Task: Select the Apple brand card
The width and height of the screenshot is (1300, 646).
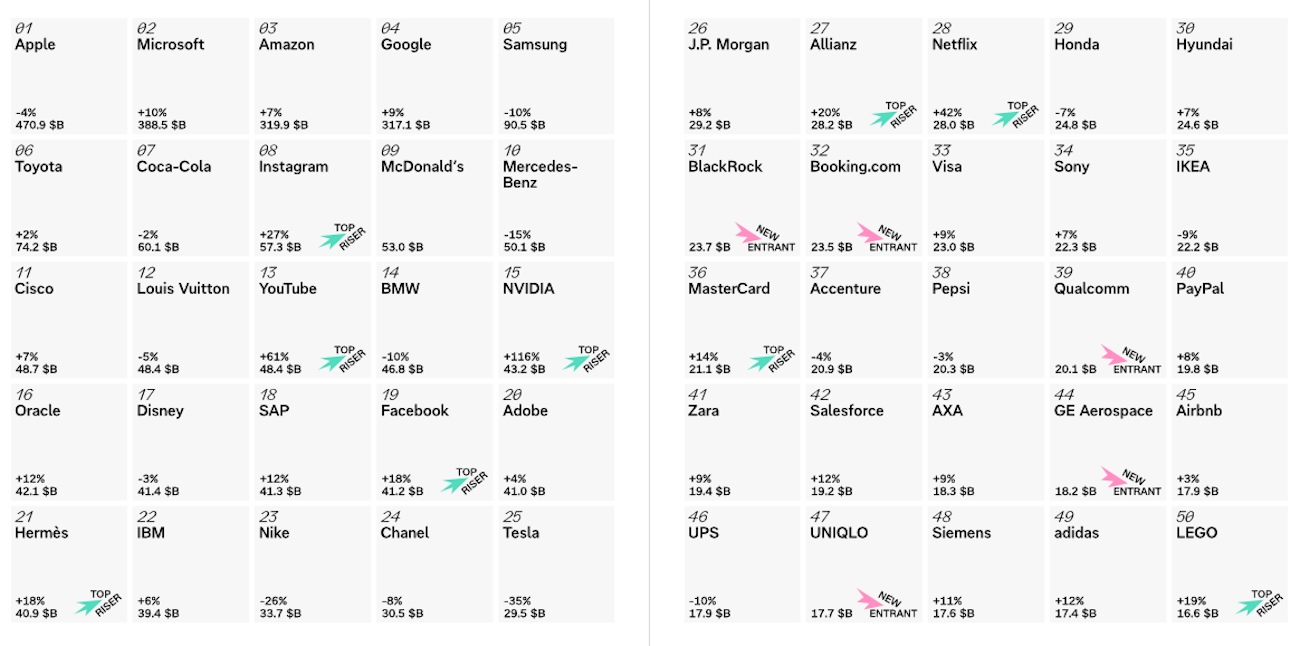Action: pyautogui.click(x=69, y=76)
